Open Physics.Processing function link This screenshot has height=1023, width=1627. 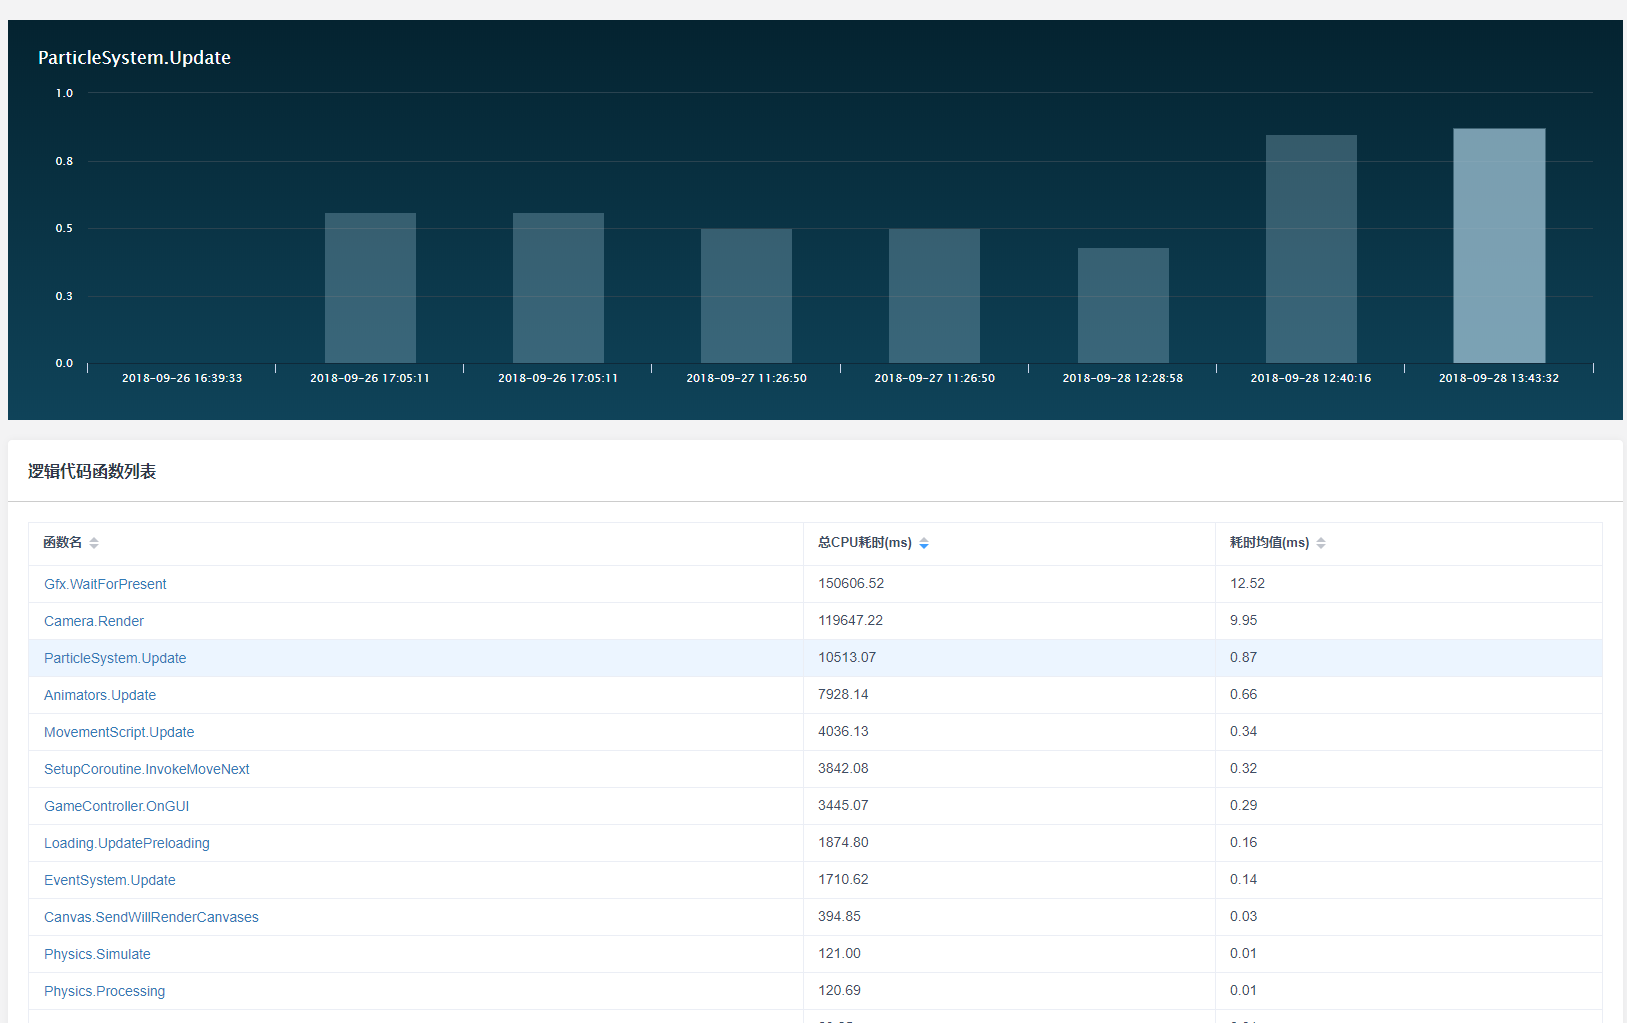[x=105, y=991]
